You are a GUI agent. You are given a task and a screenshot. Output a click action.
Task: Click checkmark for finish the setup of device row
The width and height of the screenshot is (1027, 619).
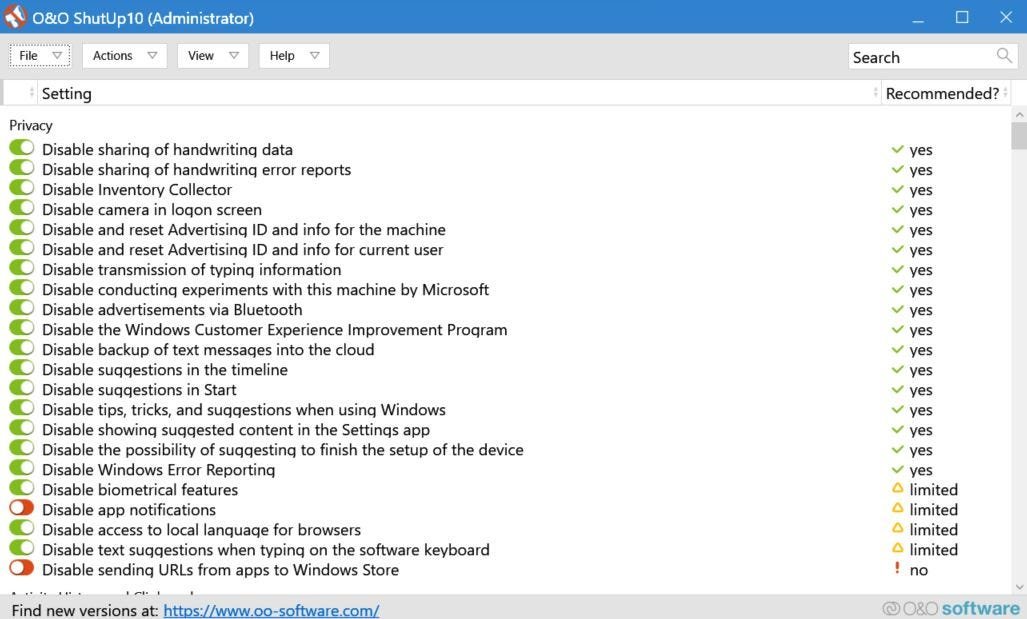coord(897,449)
